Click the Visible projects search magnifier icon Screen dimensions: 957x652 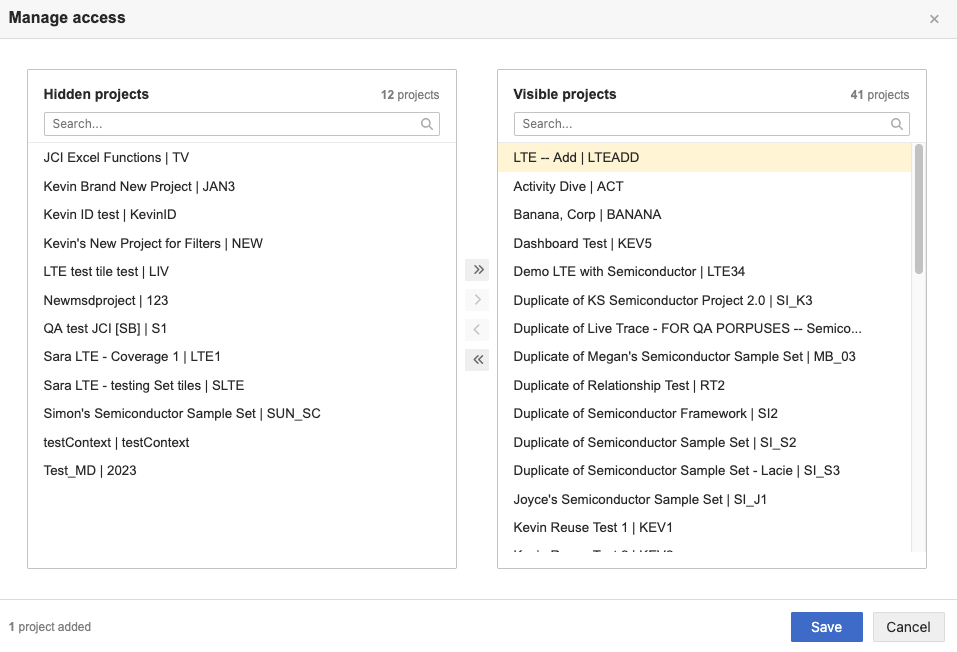(x=897, y=124)
